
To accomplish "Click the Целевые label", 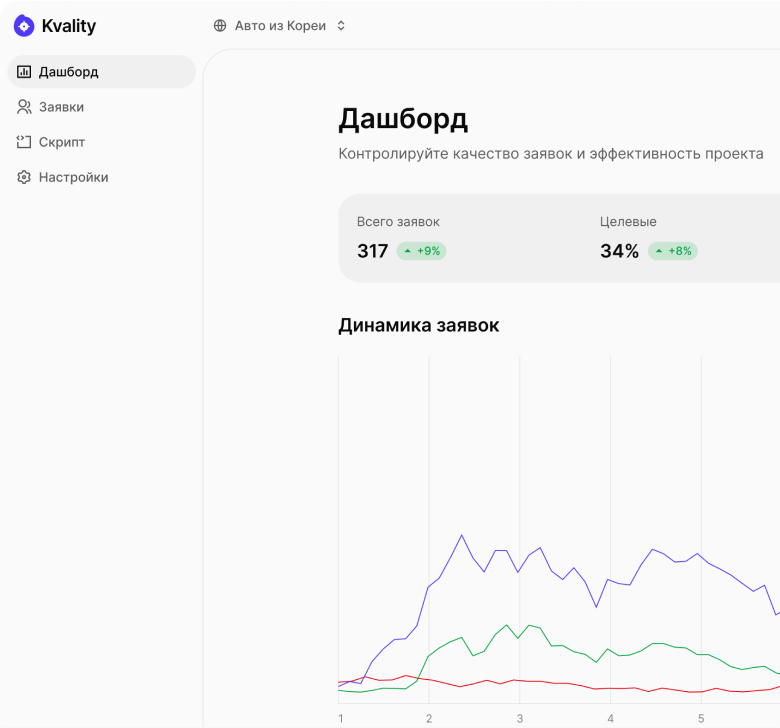I will coord(628,221).
